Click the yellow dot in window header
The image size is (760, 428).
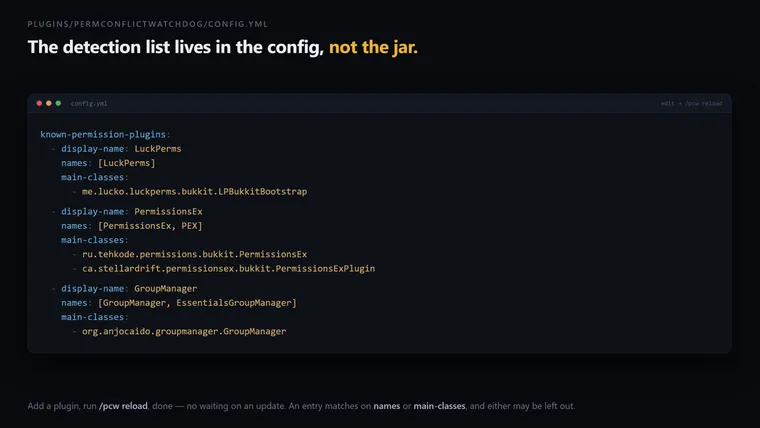(48, 103)
